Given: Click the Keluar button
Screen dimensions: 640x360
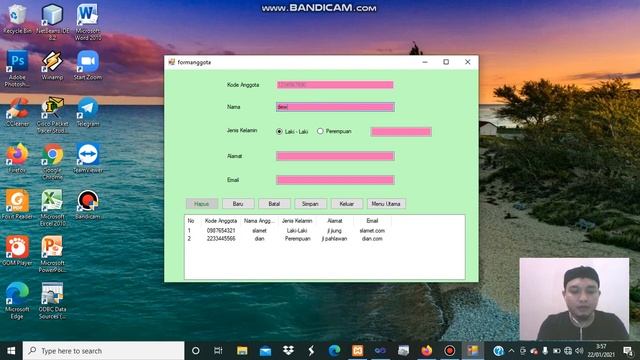Looking at the screenshot, I should pyautogui.click(x=347, y=204).
